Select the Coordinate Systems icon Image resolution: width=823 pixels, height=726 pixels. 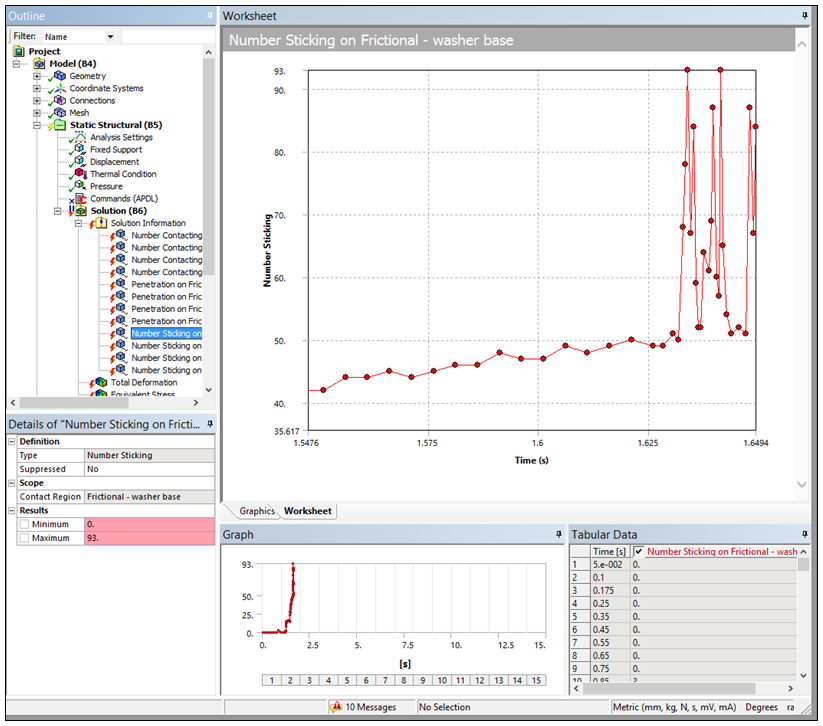tap(59, 88)
